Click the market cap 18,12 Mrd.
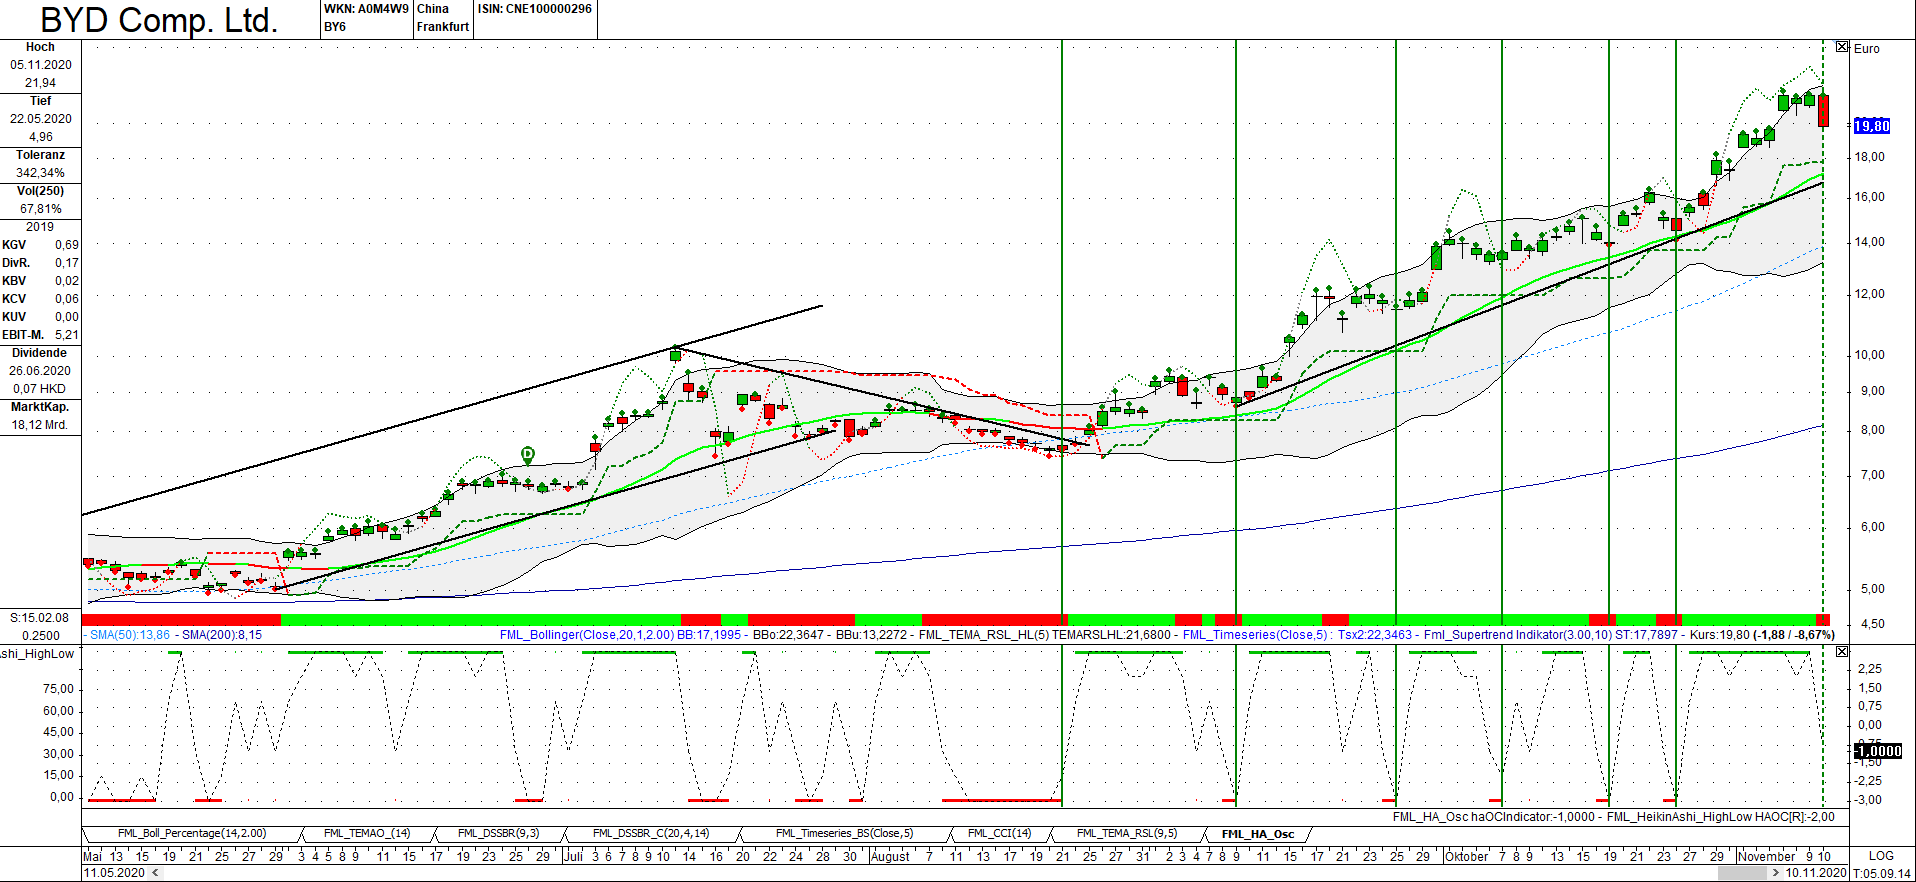Viewport: 1916px width, 882px height. [41, 425]
